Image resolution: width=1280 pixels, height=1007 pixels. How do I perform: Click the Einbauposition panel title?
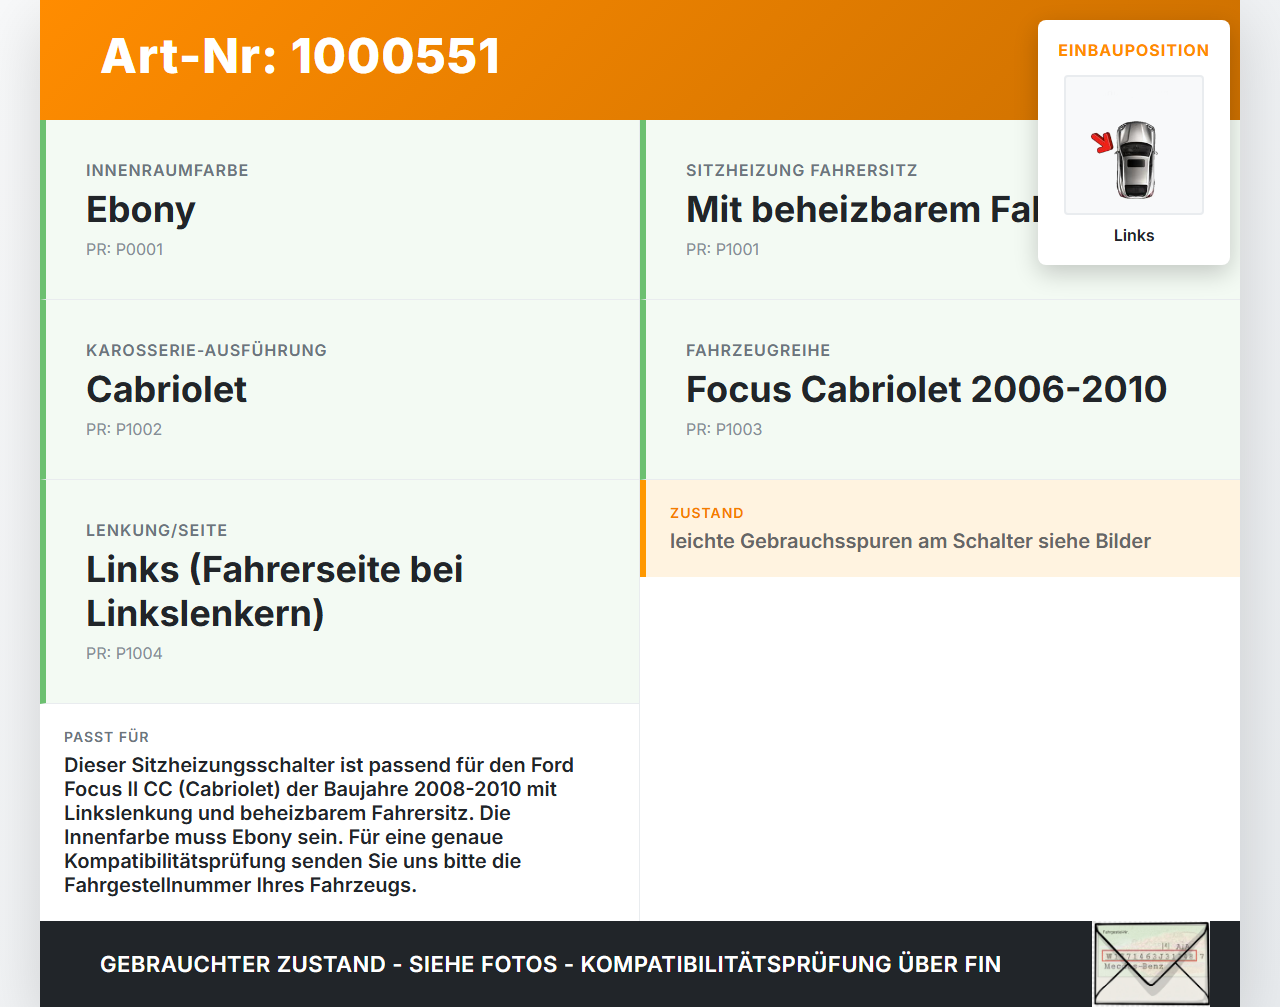coord(1134,50)
